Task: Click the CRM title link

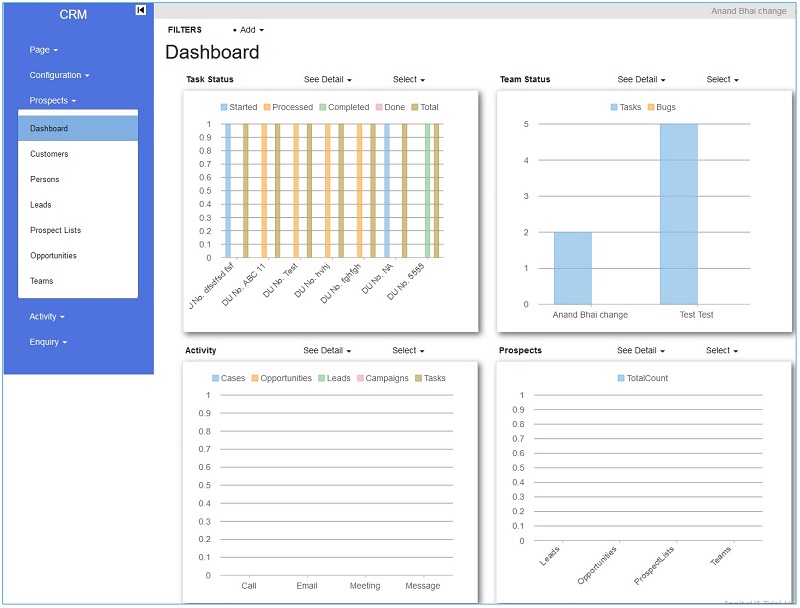Action: tap(72, 15)
